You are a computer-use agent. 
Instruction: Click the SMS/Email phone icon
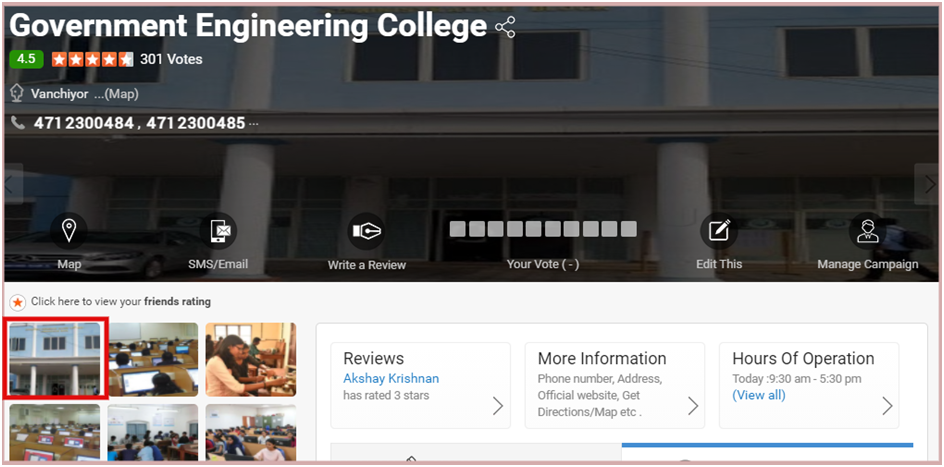(218, 231)
